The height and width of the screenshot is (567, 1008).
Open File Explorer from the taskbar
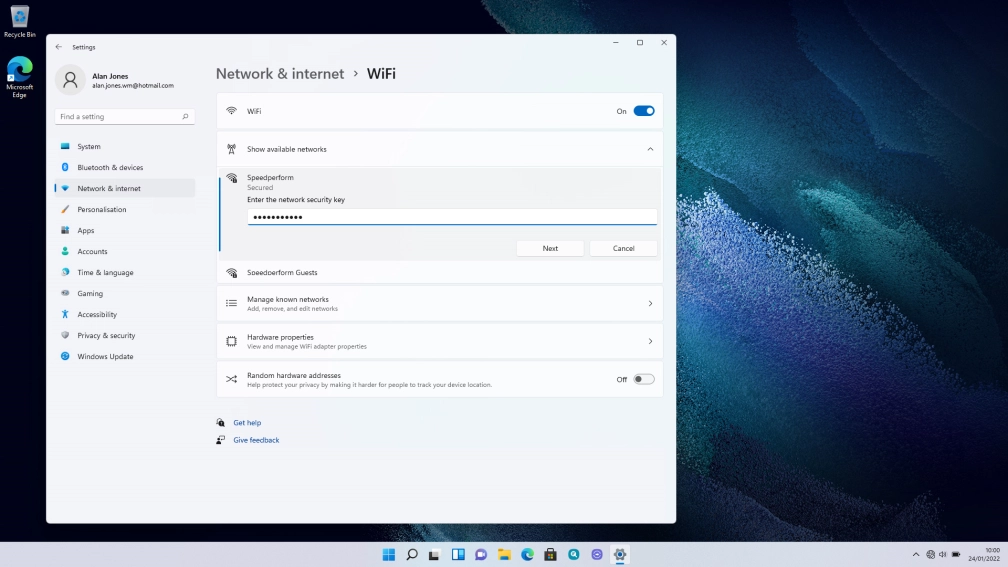click(x=504, y=554)
